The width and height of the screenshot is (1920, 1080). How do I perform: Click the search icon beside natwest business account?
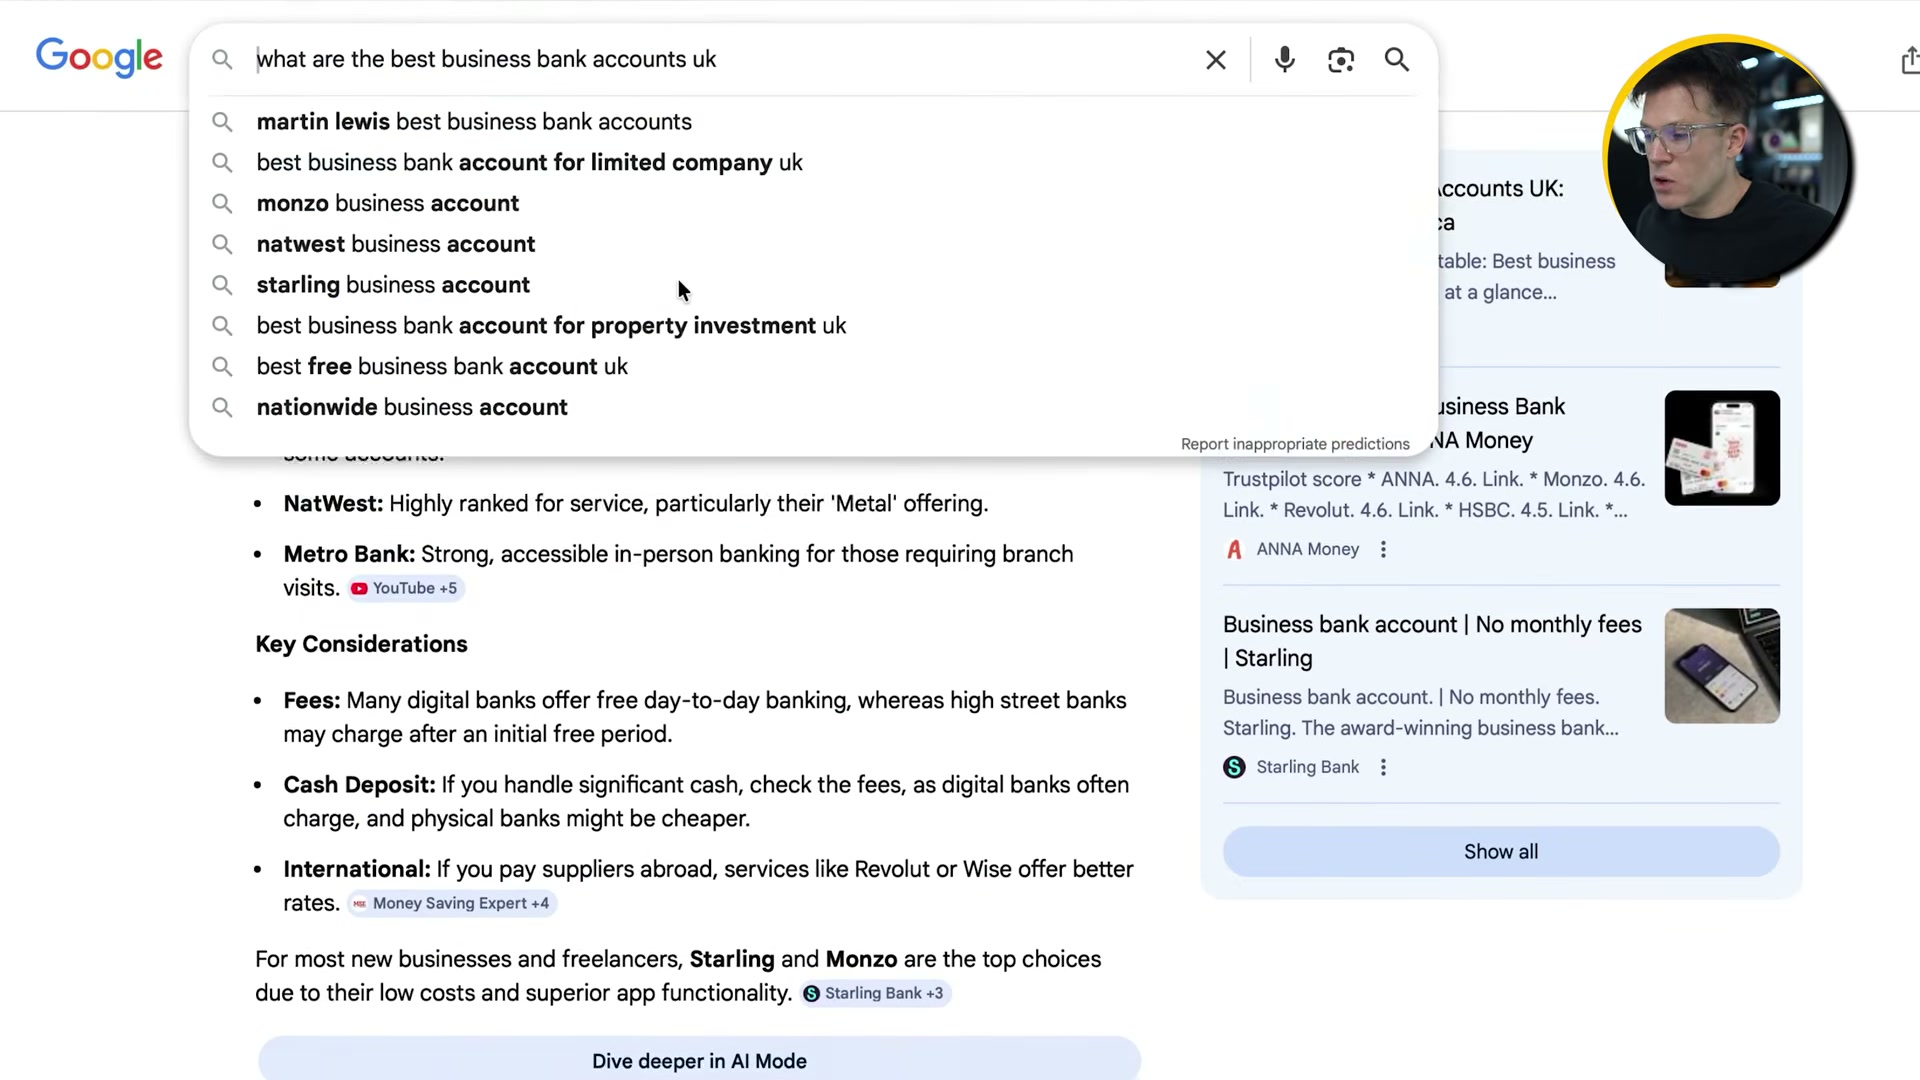coord(222,244)
